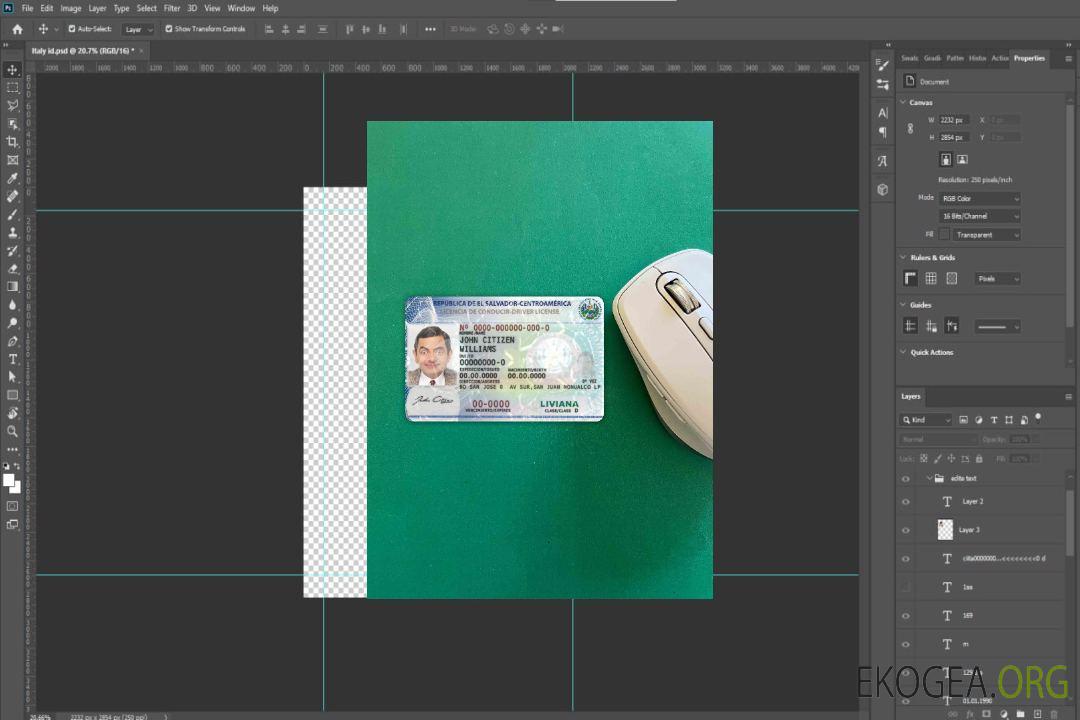The height and width of the screenshot is (720, 1080).
Task: Uncheck the Auto-Select checkbox
Action: [x=72, y=29]
